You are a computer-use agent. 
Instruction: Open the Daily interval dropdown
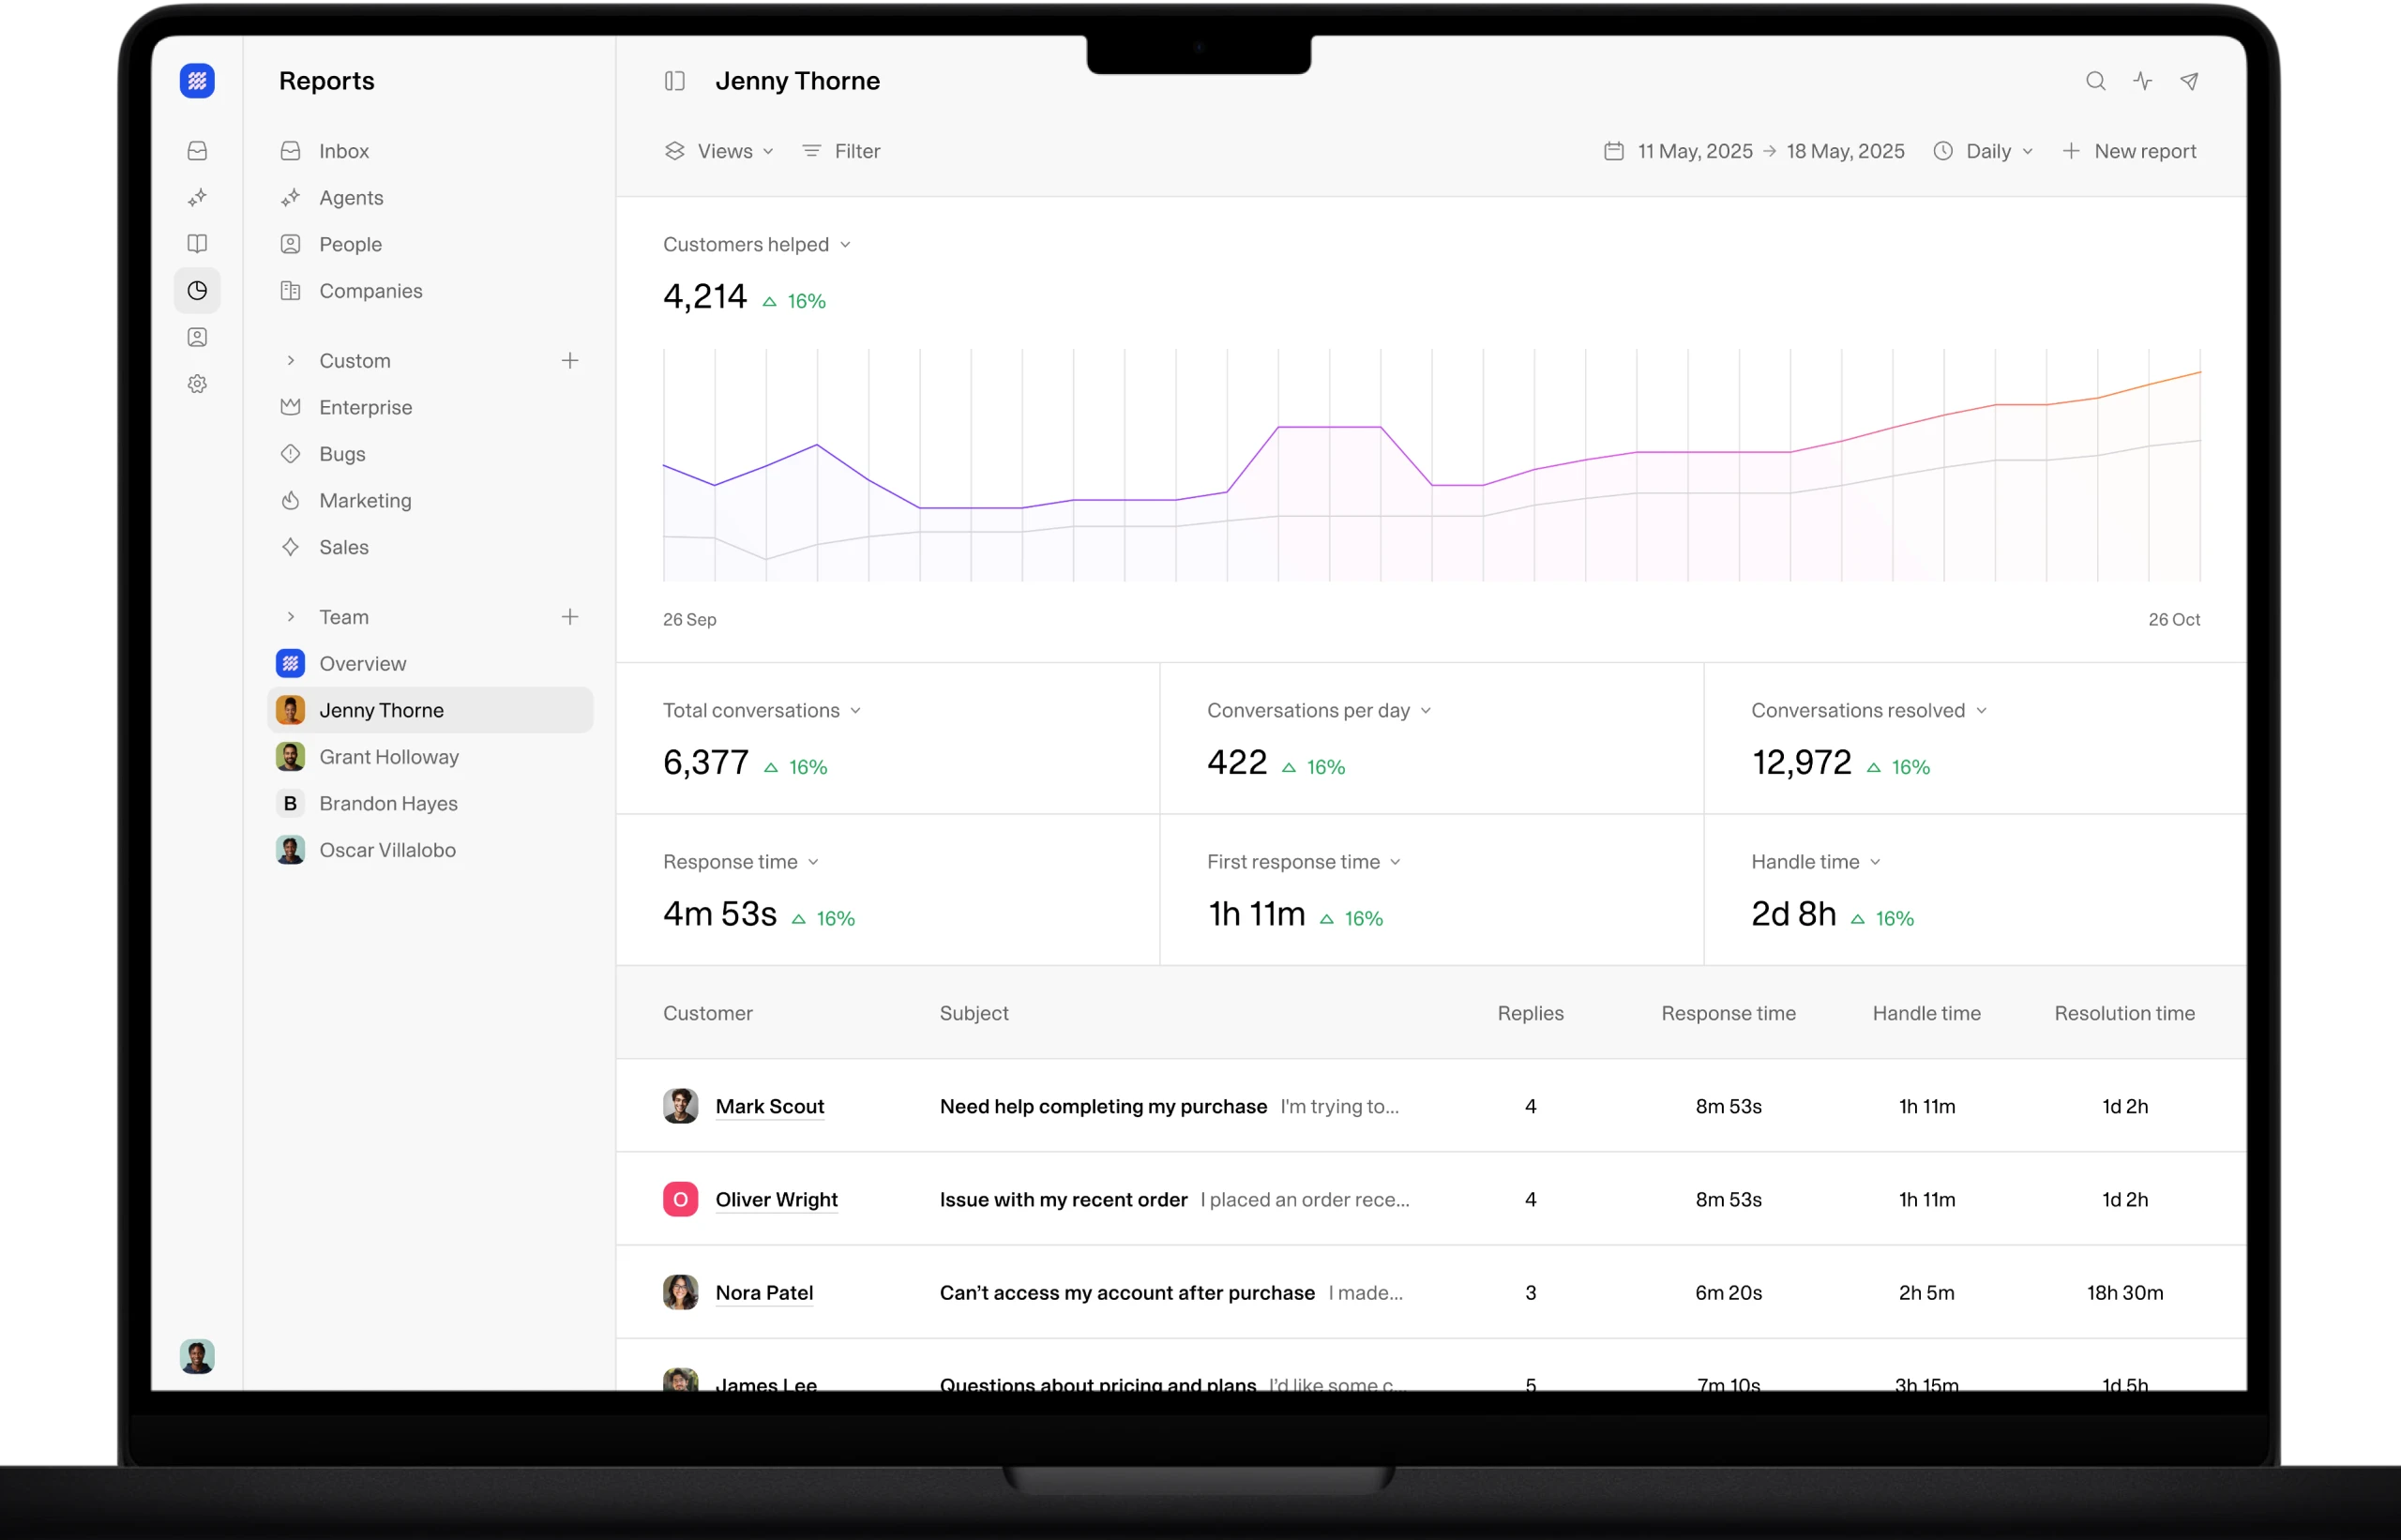[x=1991, y=151]
